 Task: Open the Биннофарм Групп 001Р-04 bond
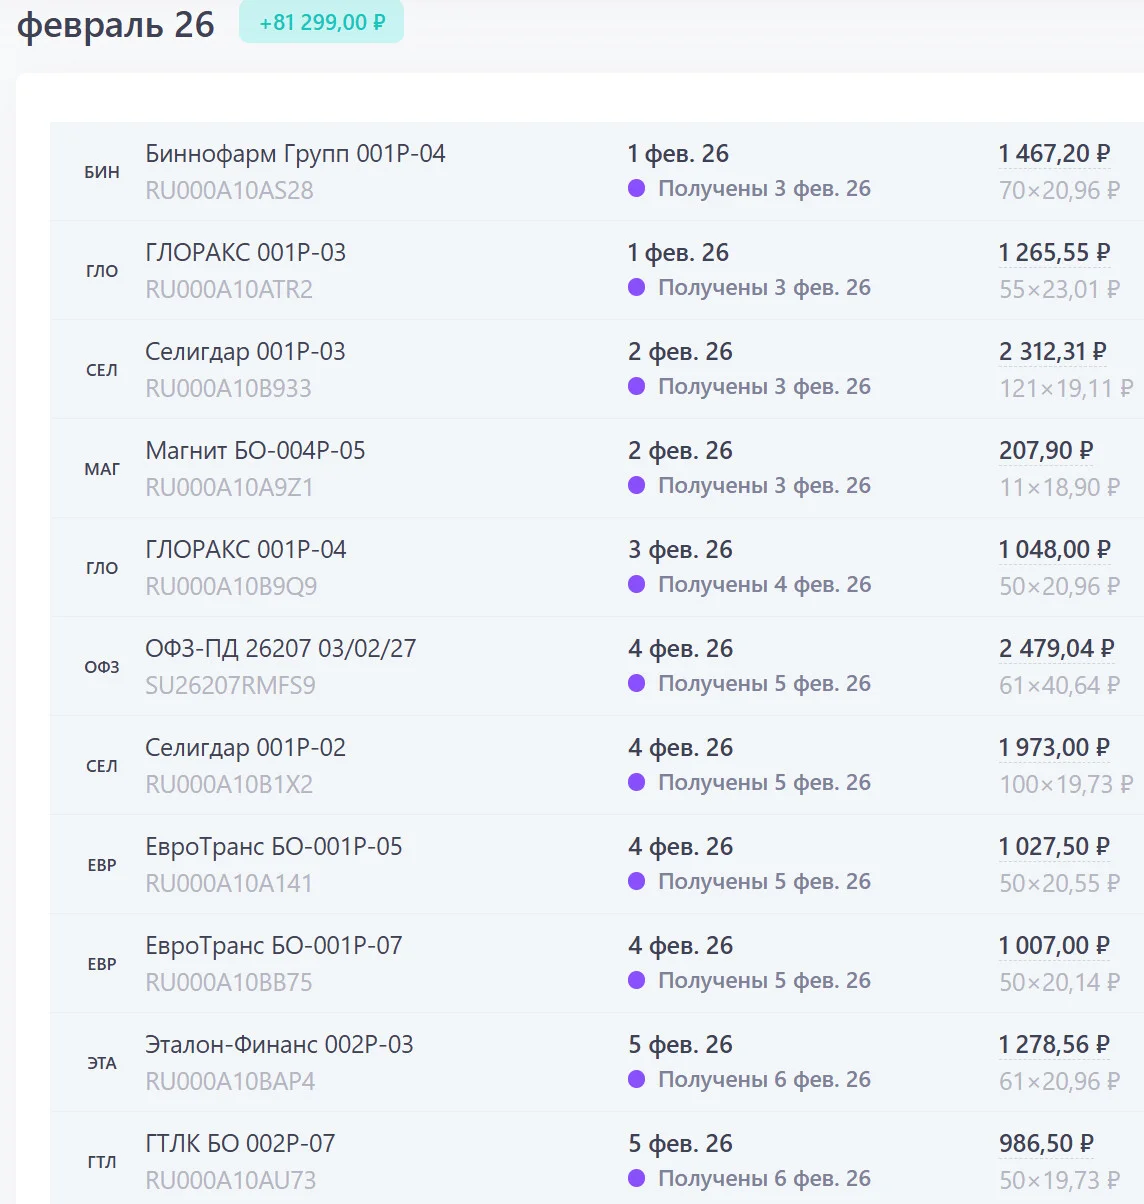[295, 154]
